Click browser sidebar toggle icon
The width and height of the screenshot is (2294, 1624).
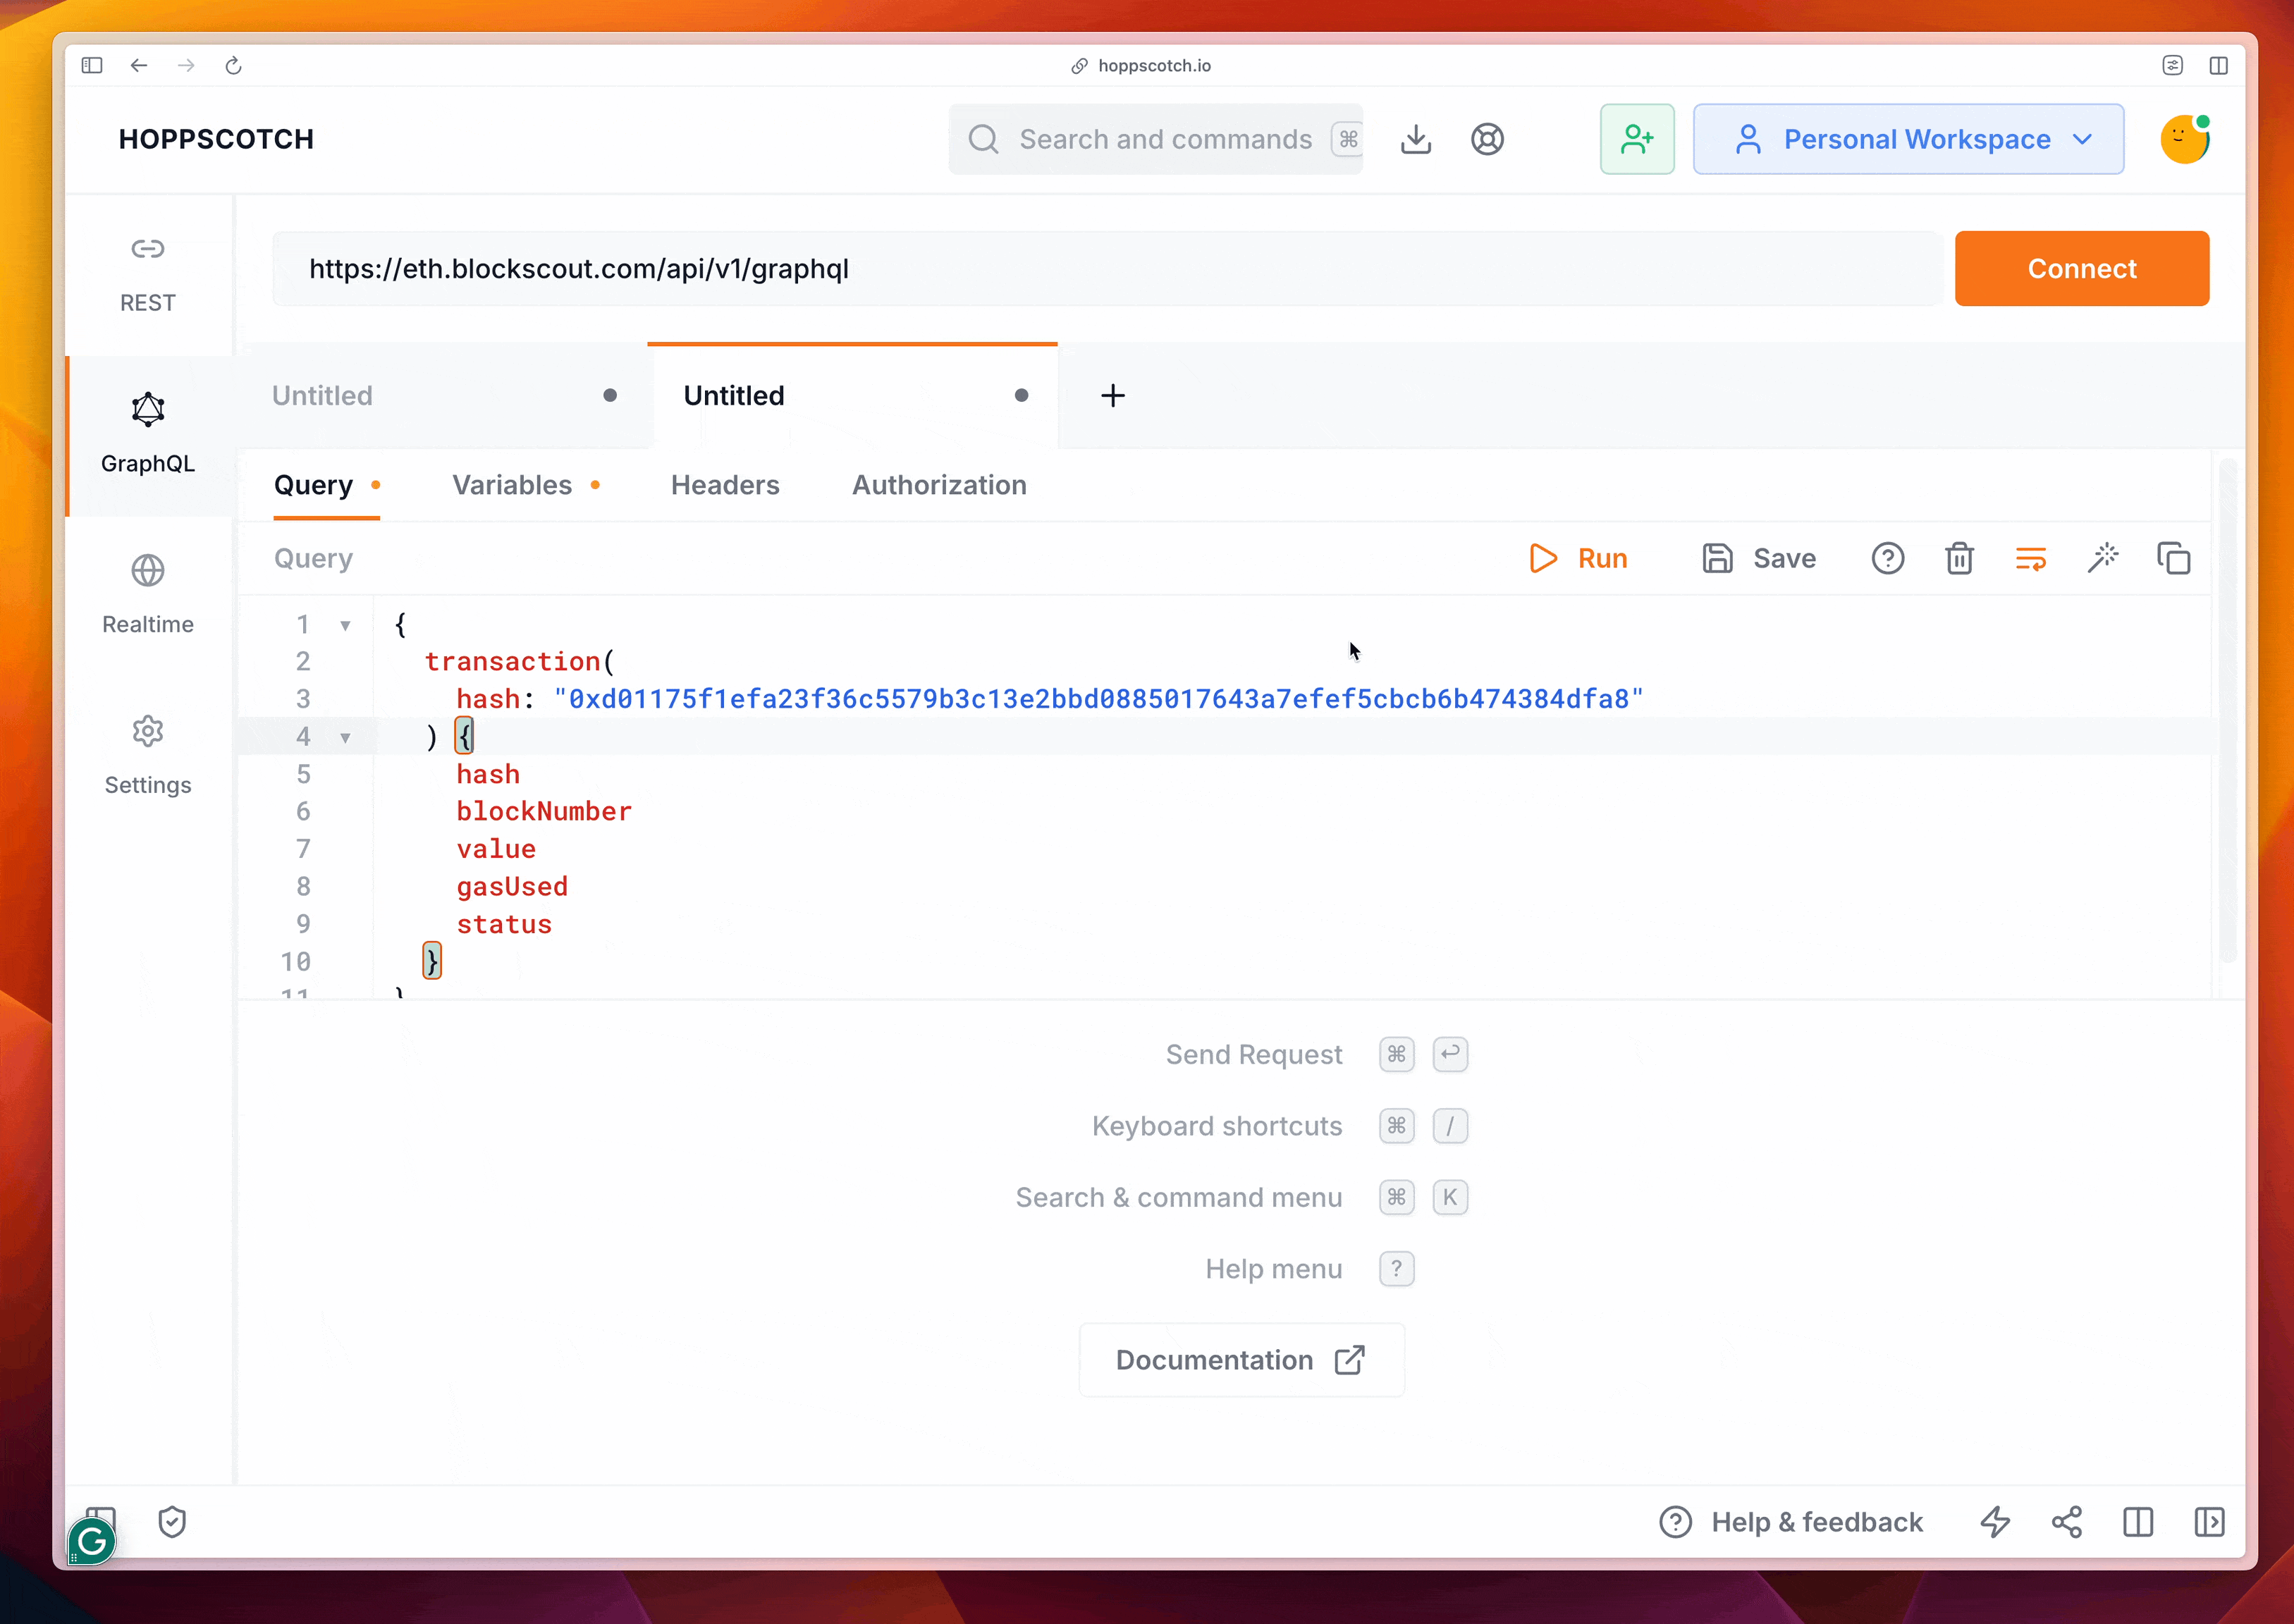[92, 65]
